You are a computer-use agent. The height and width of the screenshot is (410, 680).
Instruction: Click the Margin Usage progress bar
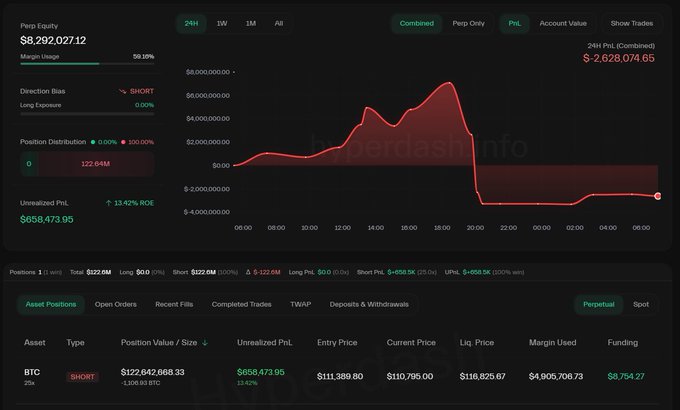(x=87, y=64)
